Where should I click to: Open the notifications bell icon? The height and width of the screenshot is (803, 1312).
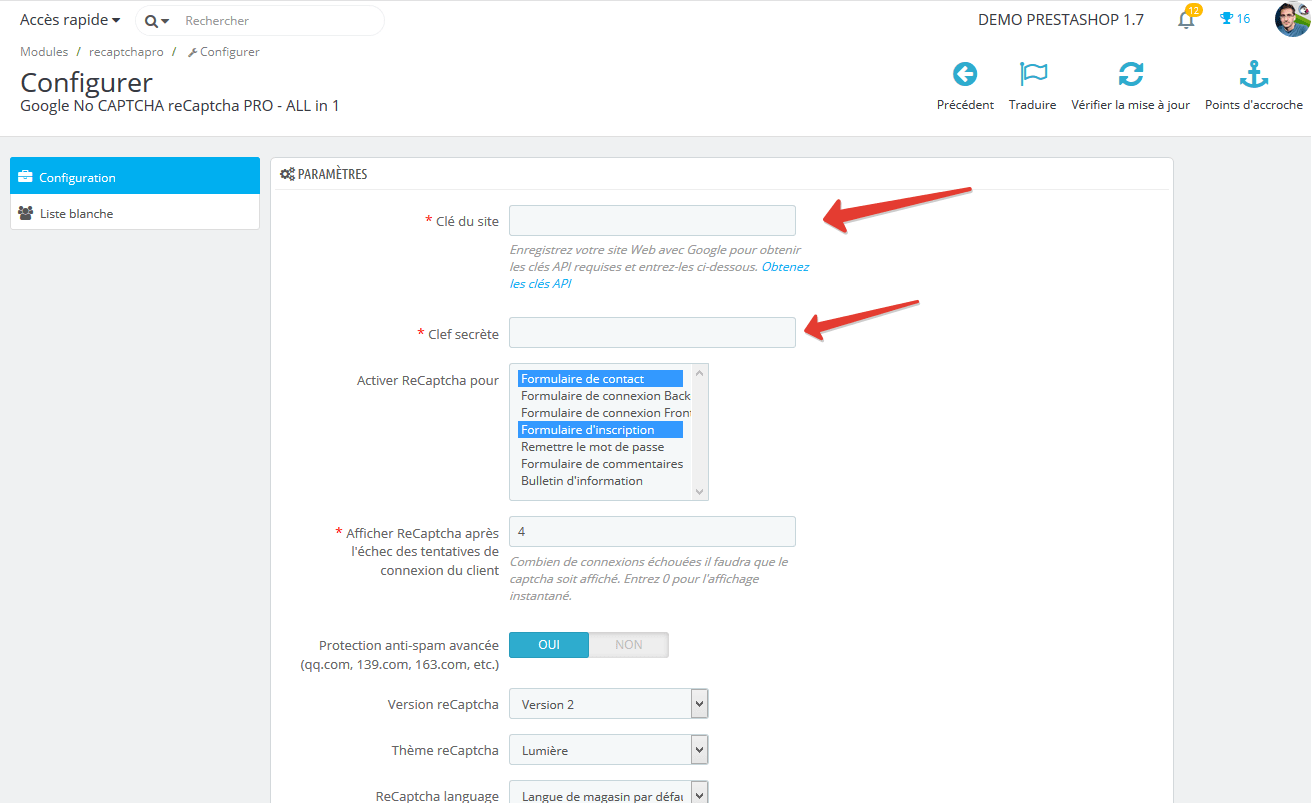(x=1186, y=19)
